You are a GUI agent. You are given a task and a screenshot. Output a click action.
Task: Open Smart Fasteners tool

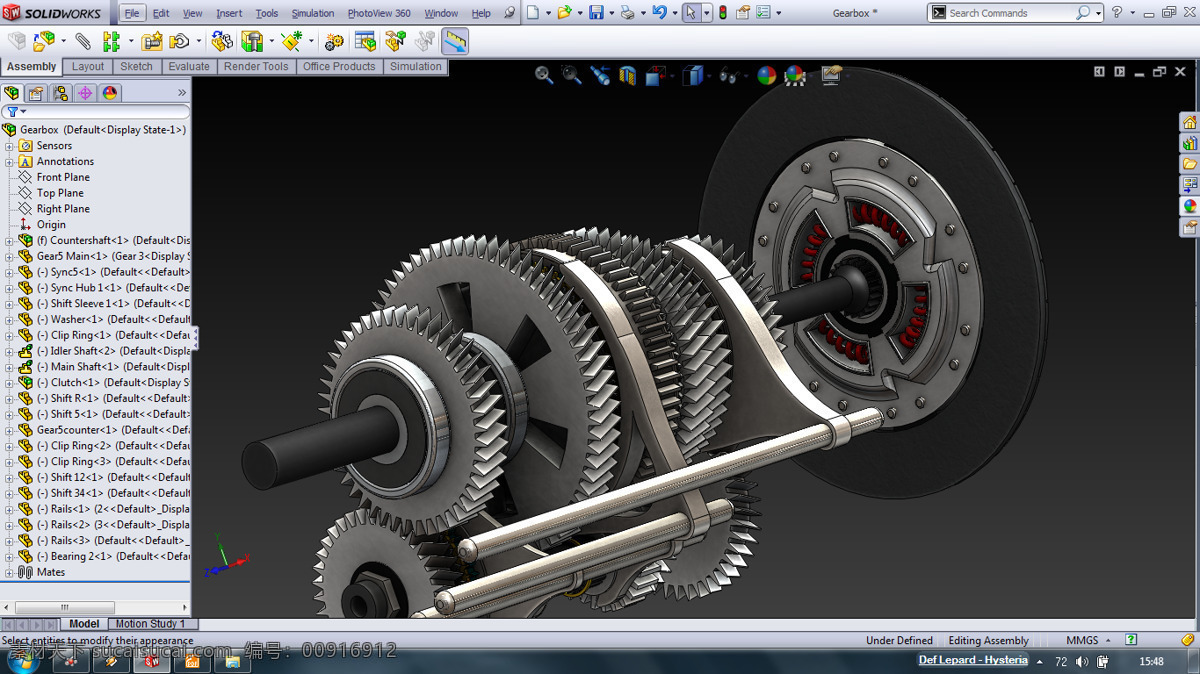click(151, 41)
